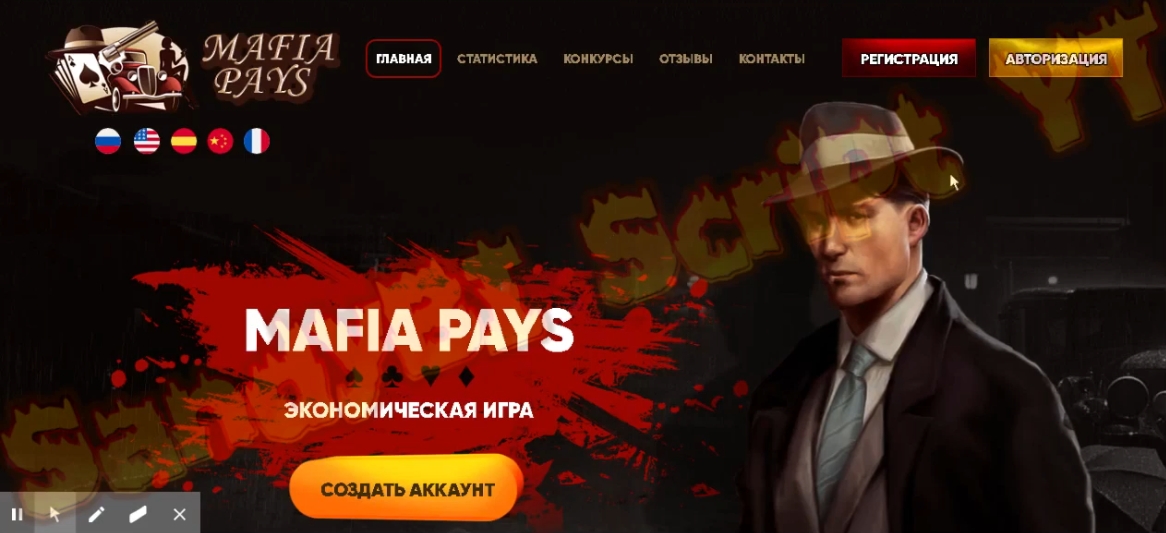This screenshot has width=1166, height=533.
Task: Select the United States flag language icon
Action: click(x=146, y=140)
